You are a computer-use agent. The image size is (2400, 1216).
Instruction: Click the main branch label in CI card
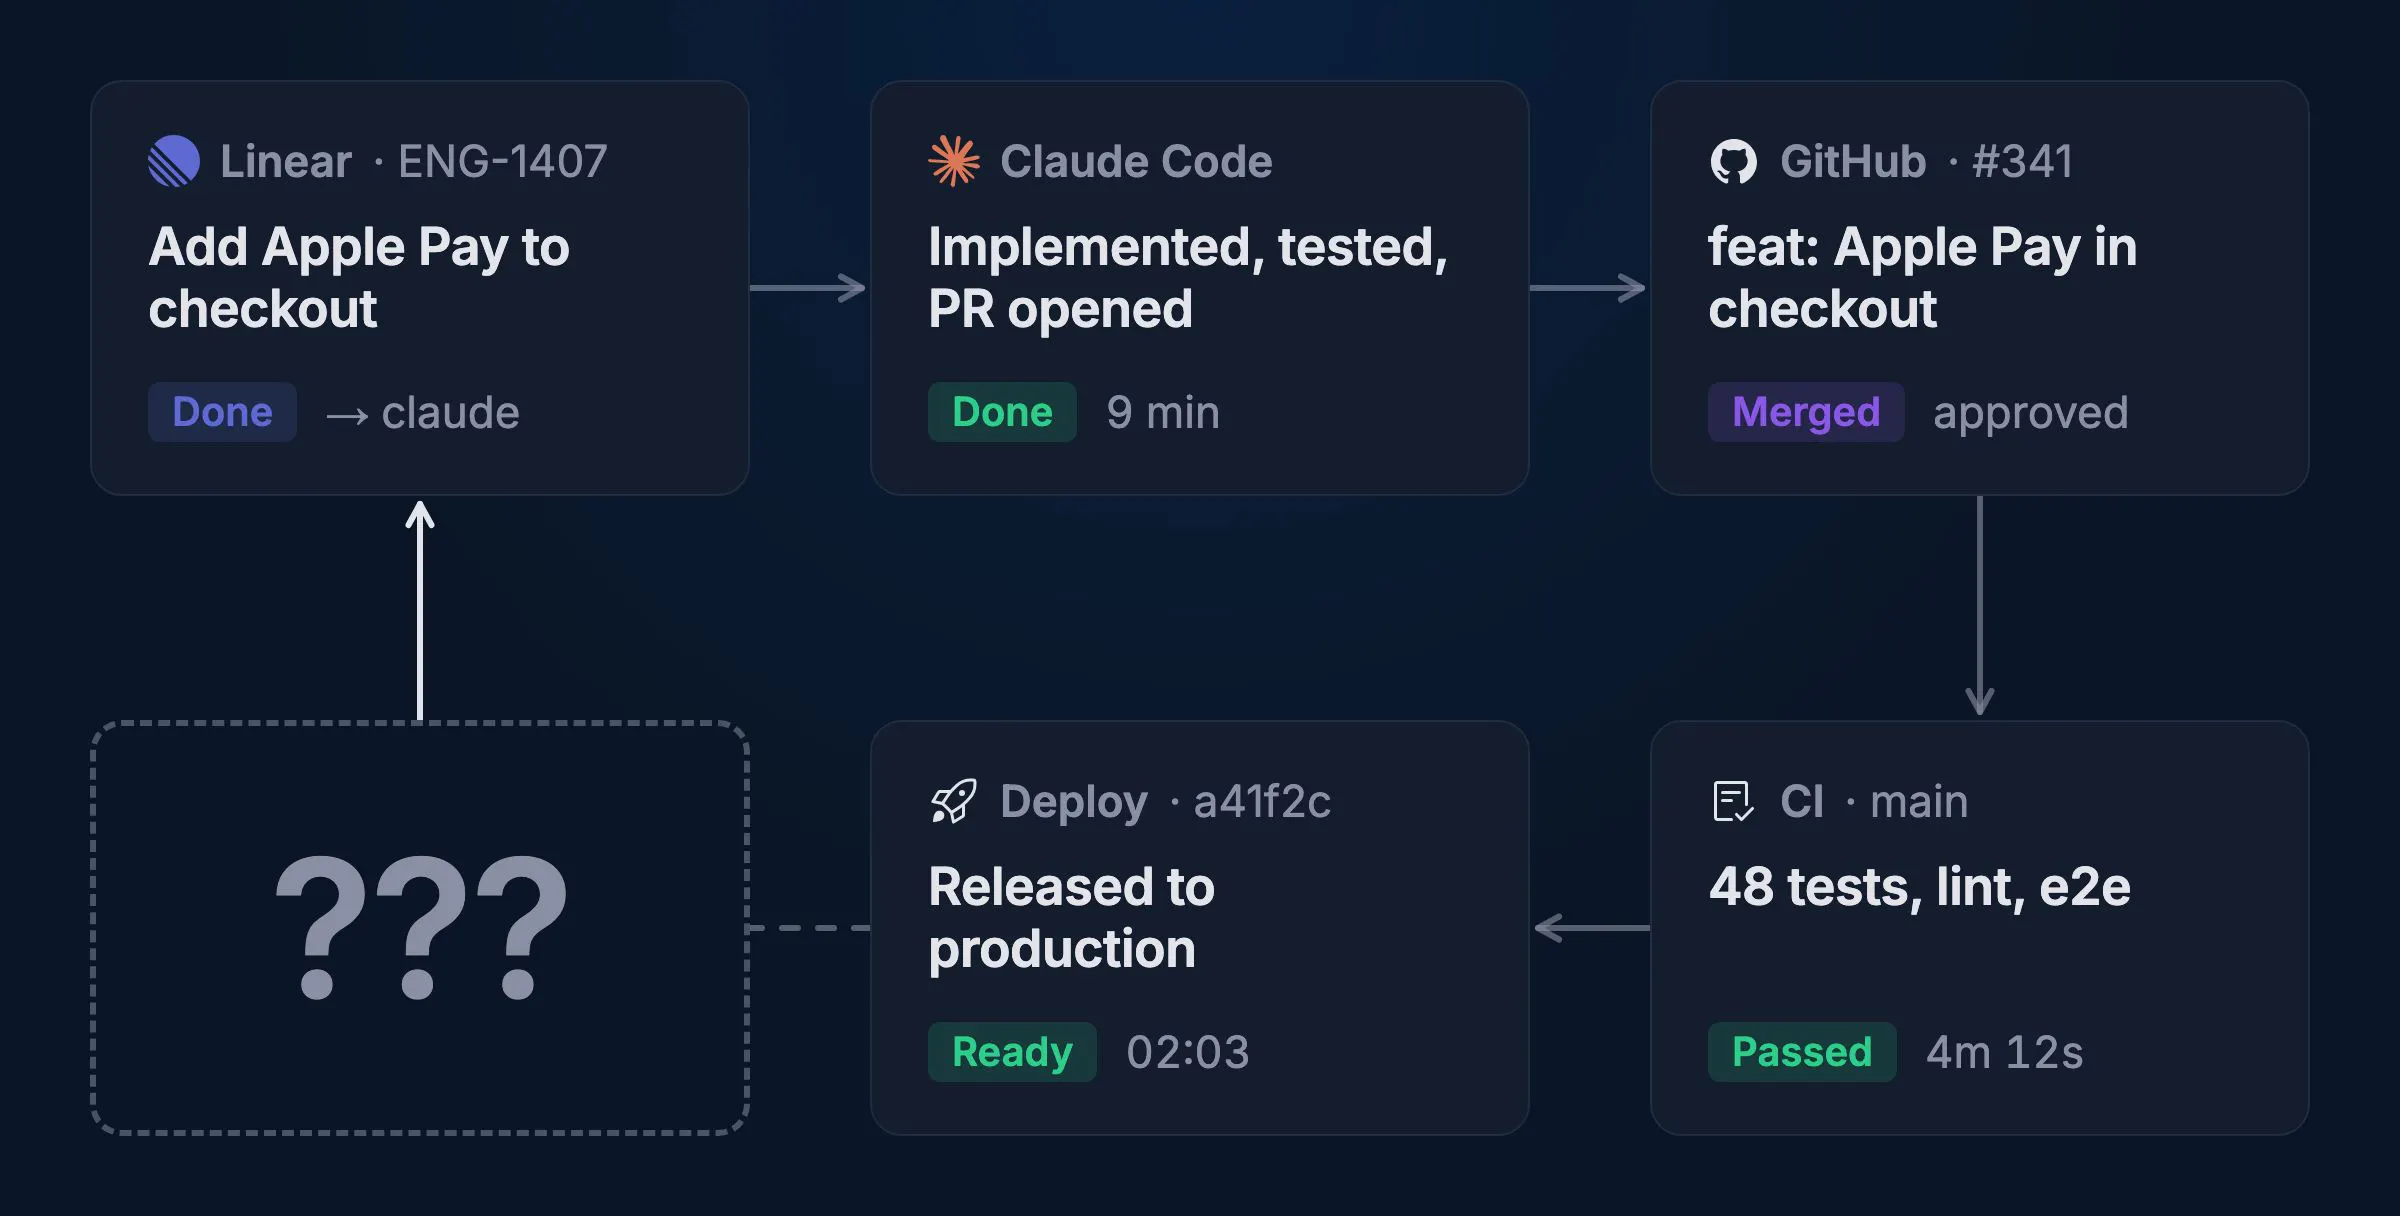click(x=1919, y=801)
